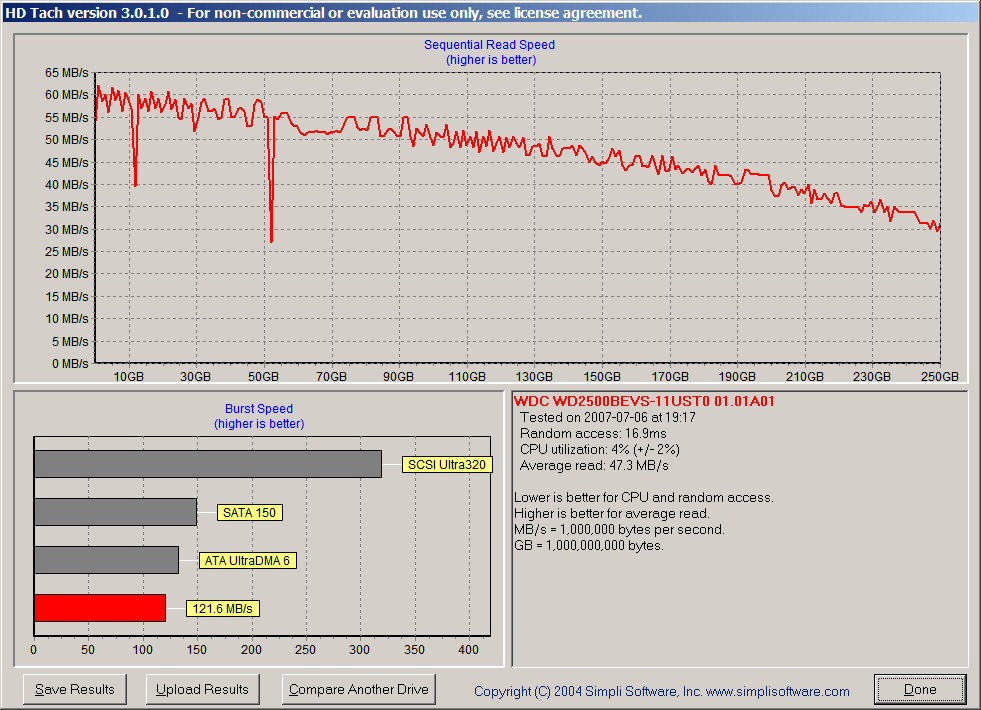
Task: Choose Compare Another Drive
Action: [x=358, y=689]
